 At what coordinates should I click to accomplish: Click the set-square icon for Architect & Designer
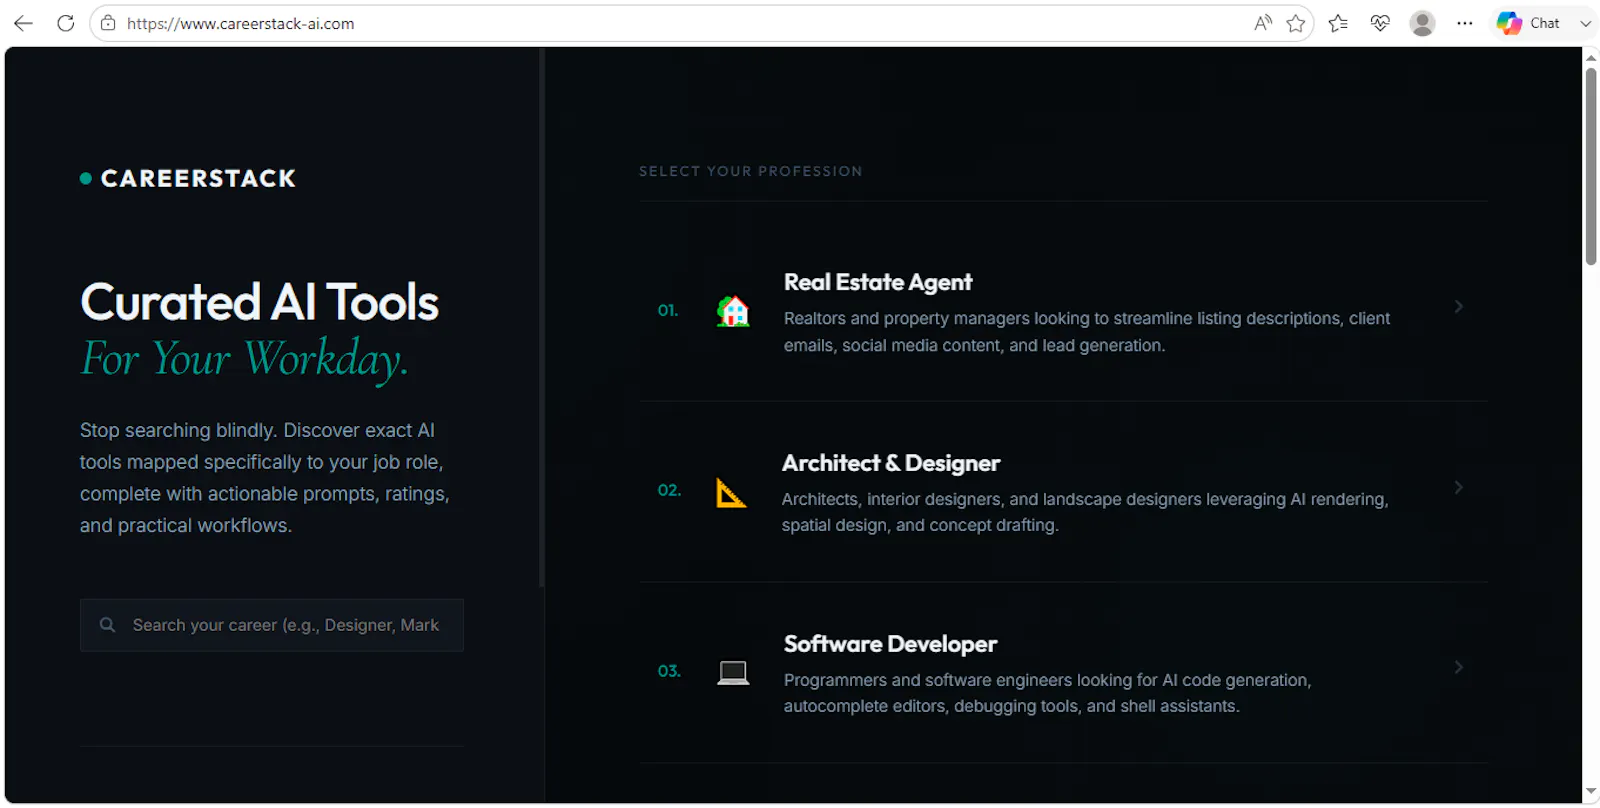click(731, 492)
